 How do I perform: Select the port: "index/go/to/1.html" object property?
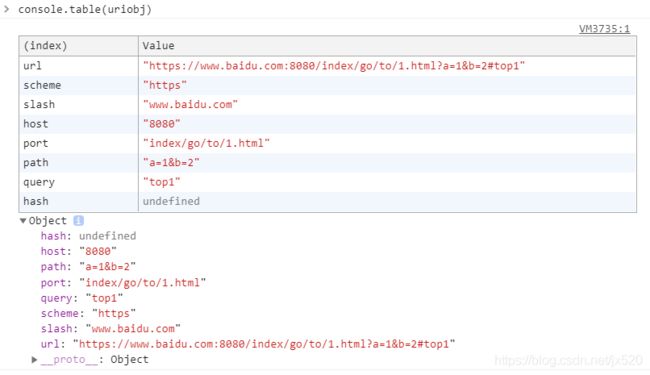(x=123, y=283)
